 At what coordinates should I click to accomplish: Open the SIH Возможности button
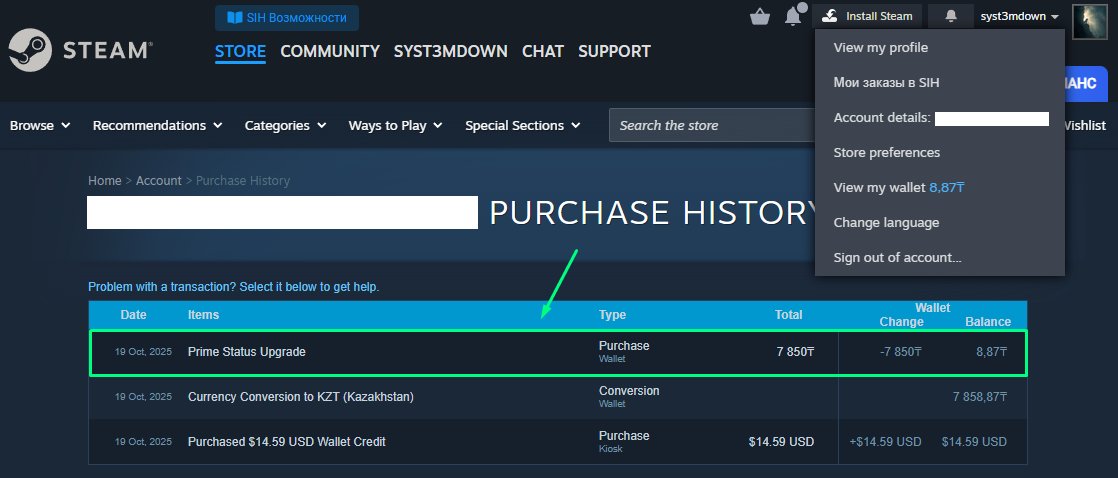coord(287,17)
